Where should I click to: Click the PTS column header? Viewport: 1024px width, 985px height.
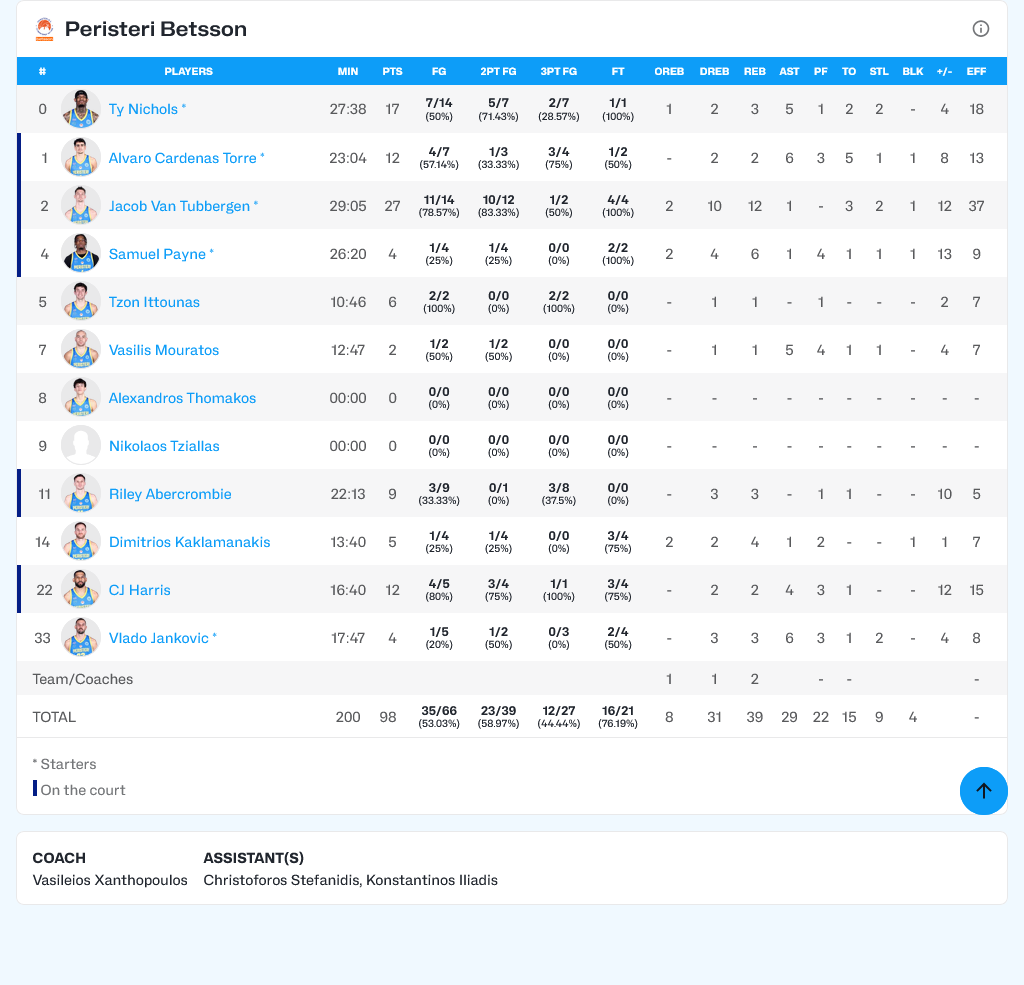click(392, 71)
